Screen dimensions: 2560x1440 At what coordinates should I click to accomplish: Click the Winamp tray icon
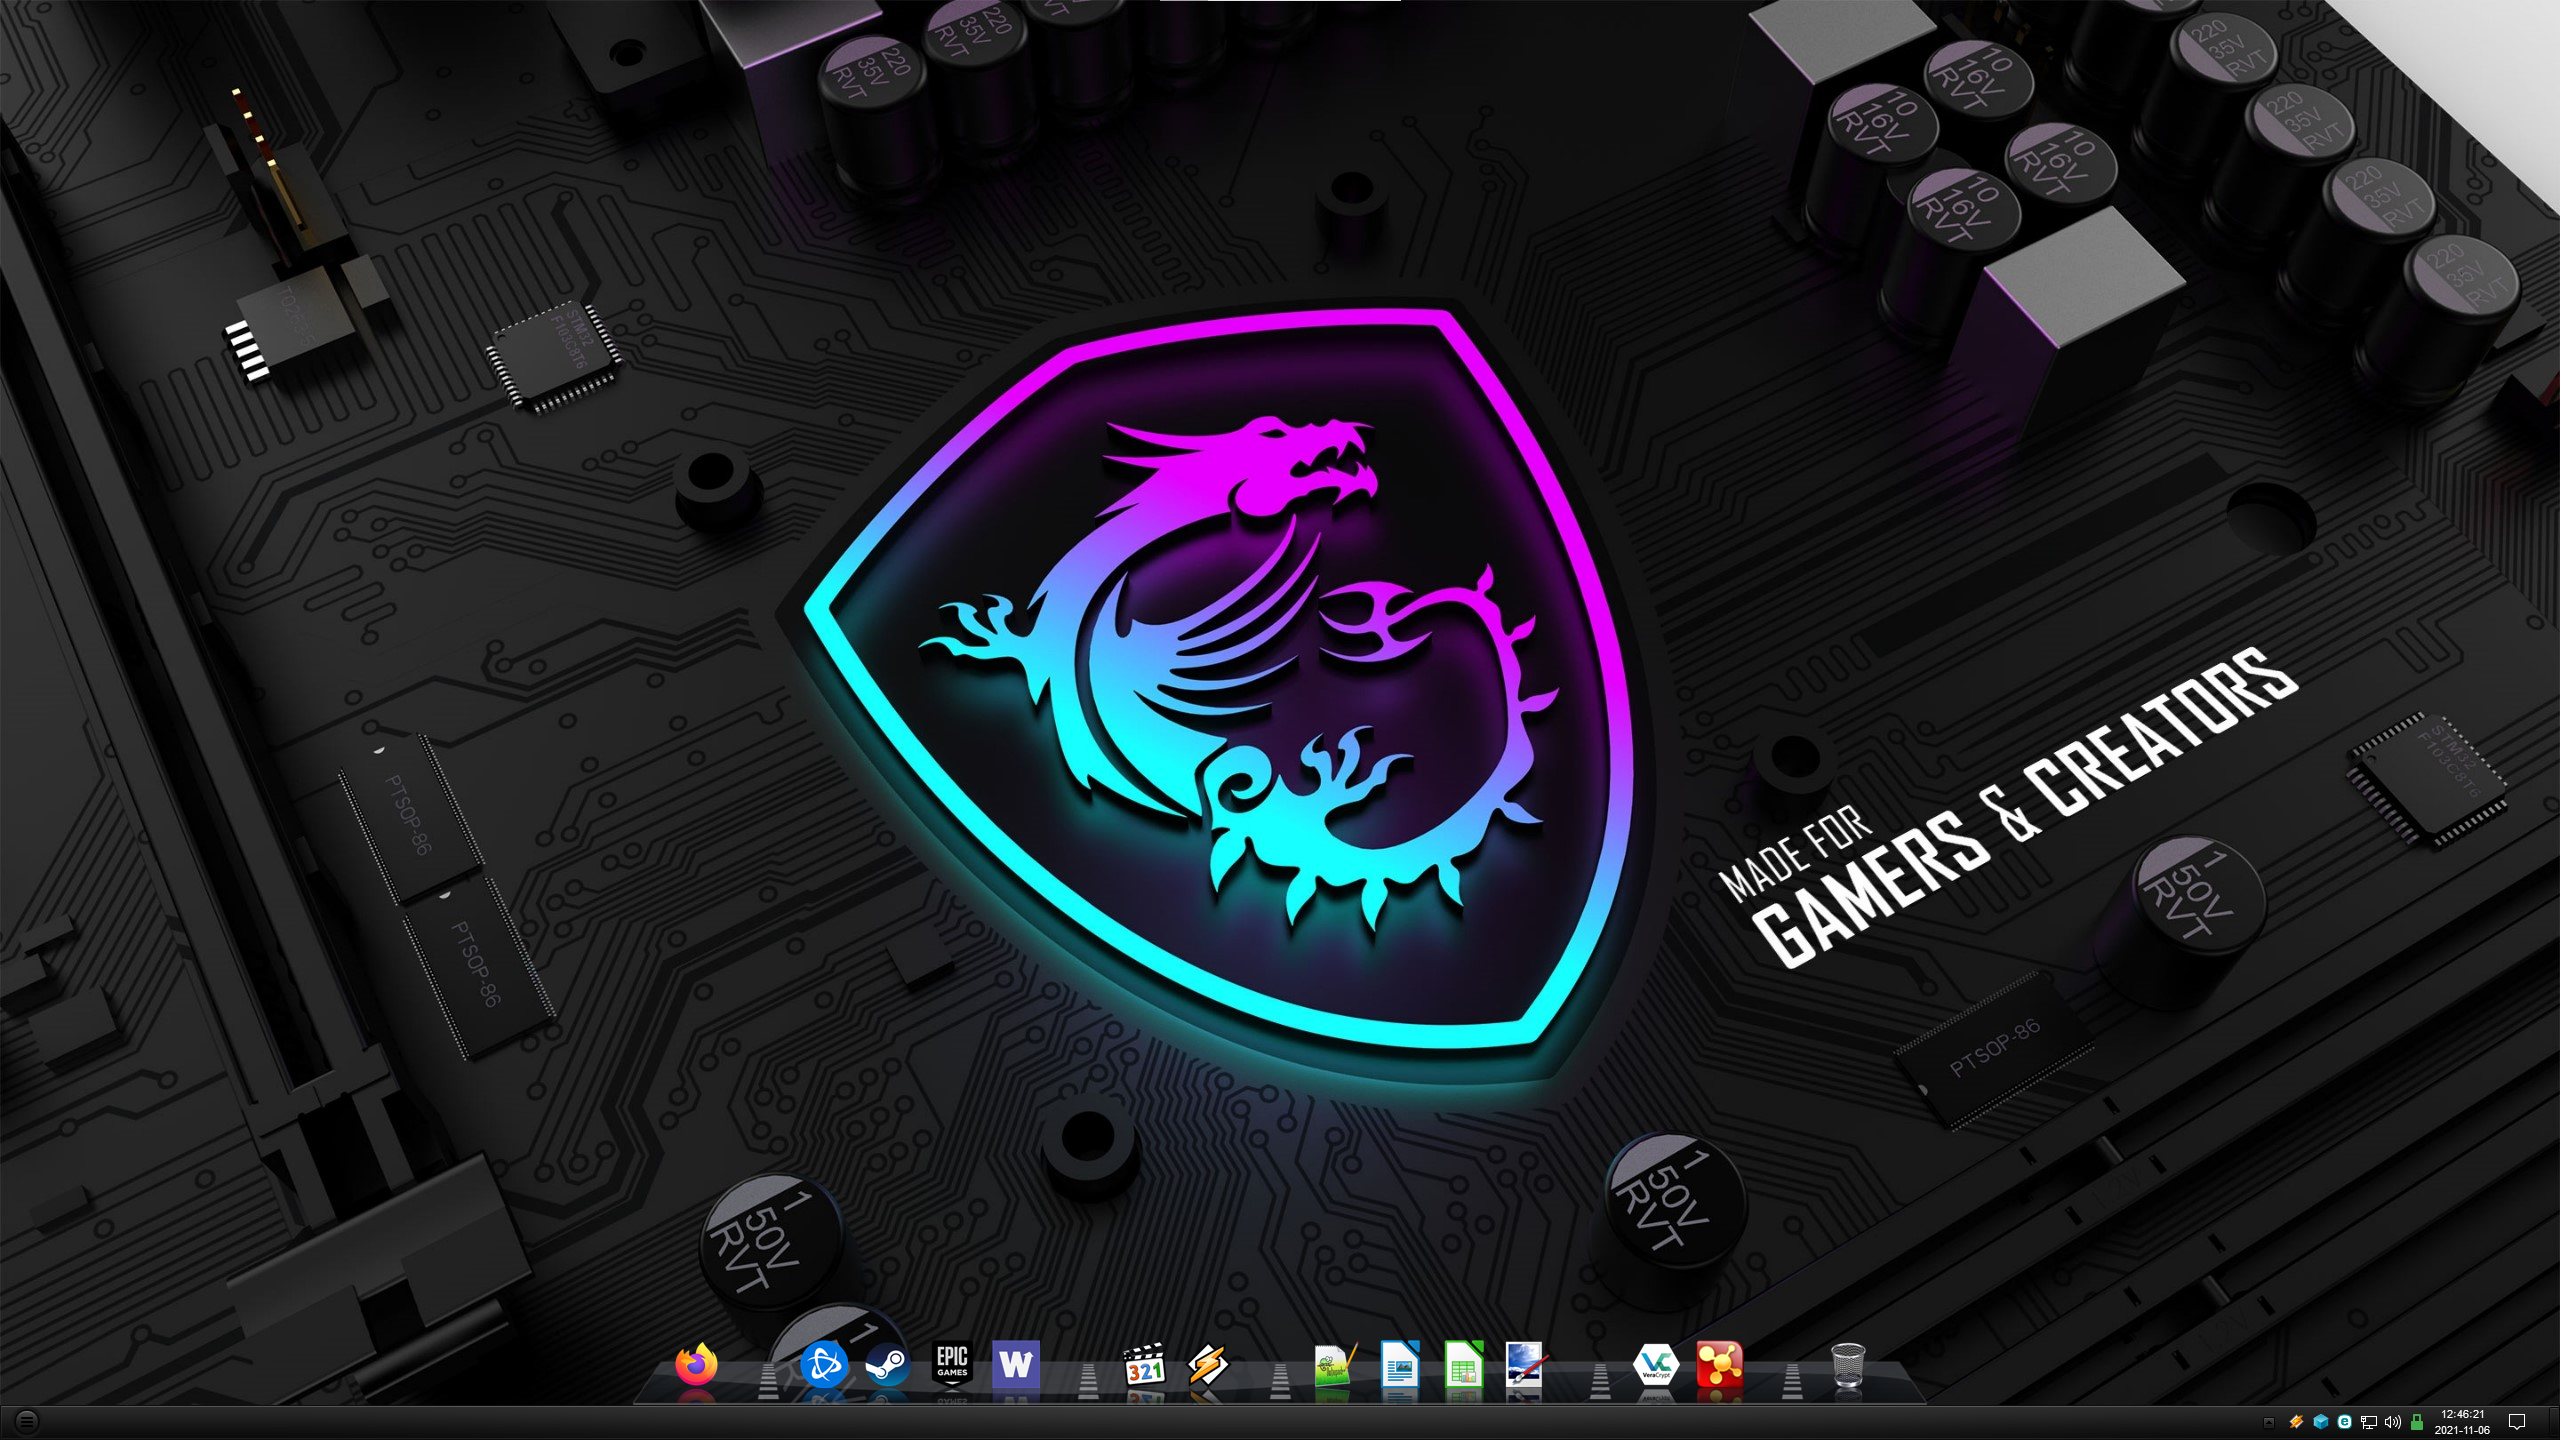(2296, 1422)
